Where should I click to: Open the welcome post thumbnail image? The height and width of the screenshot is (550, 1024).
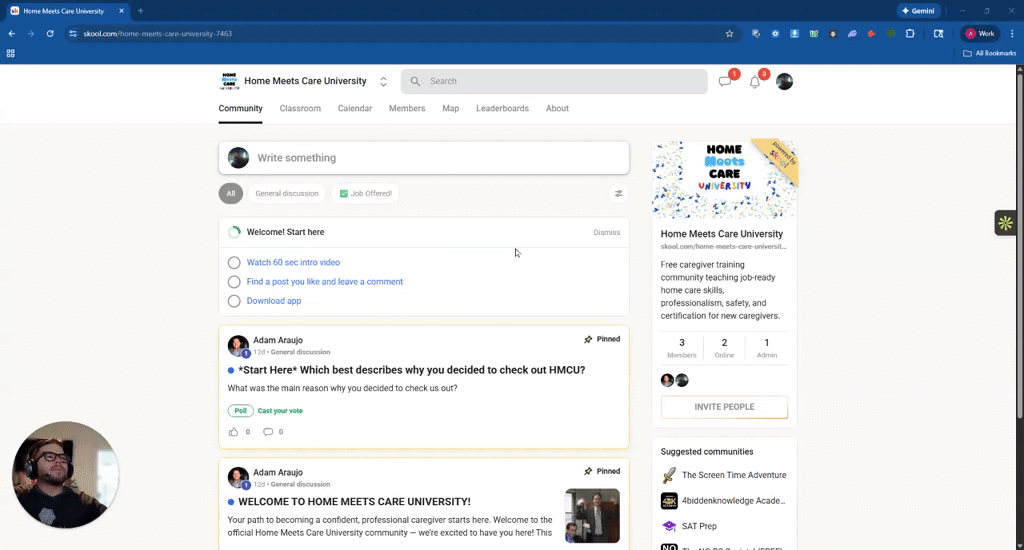[592, 516]
